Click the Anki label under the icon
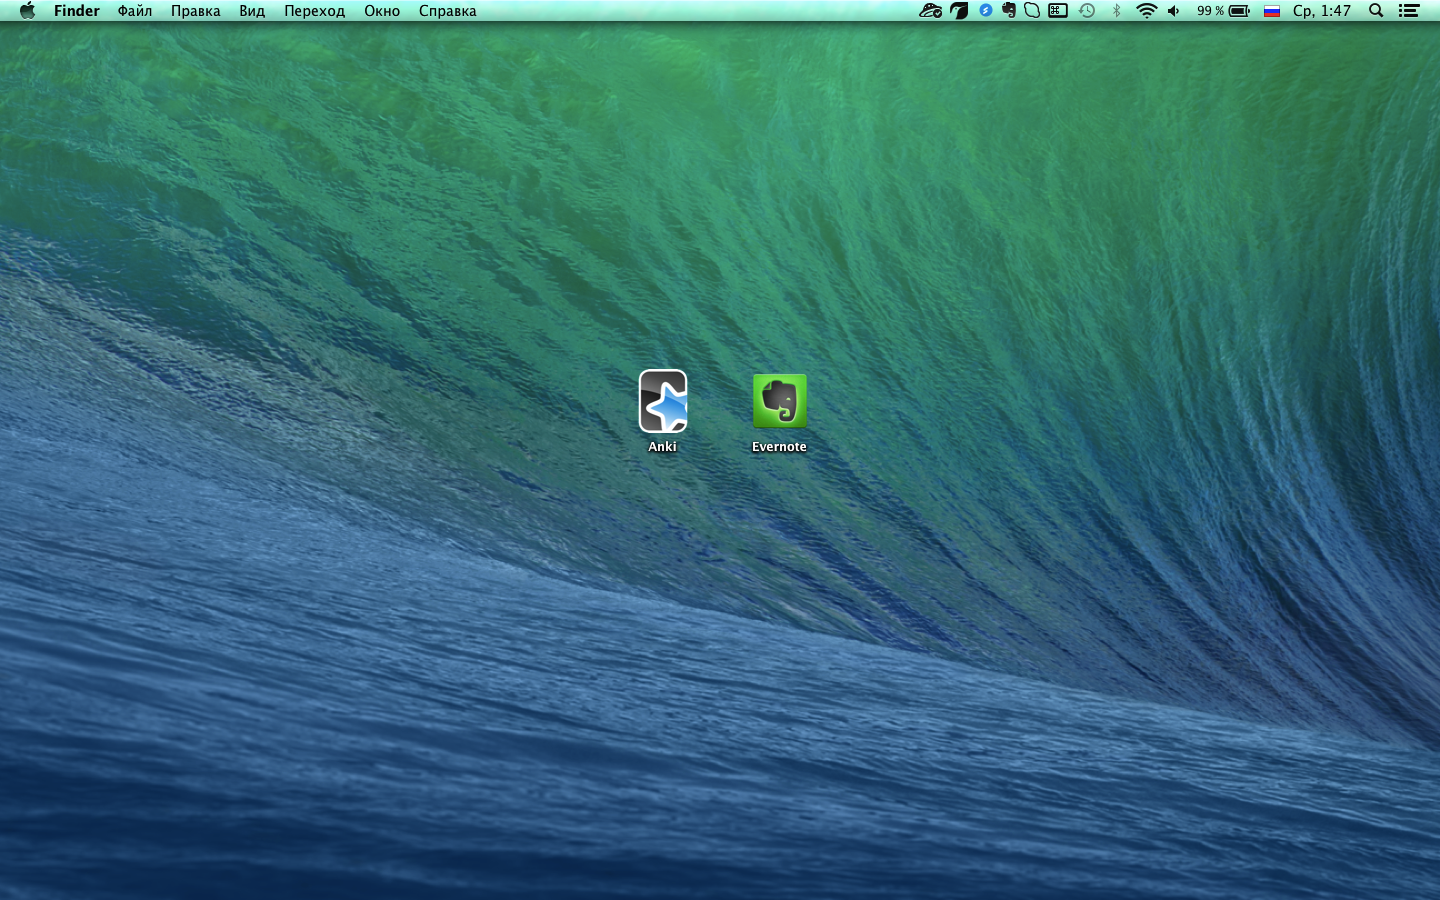 663,447
